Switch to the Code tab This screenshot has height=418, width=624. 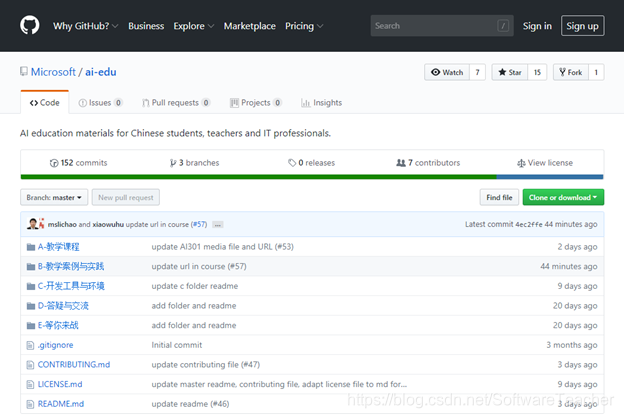45,103
